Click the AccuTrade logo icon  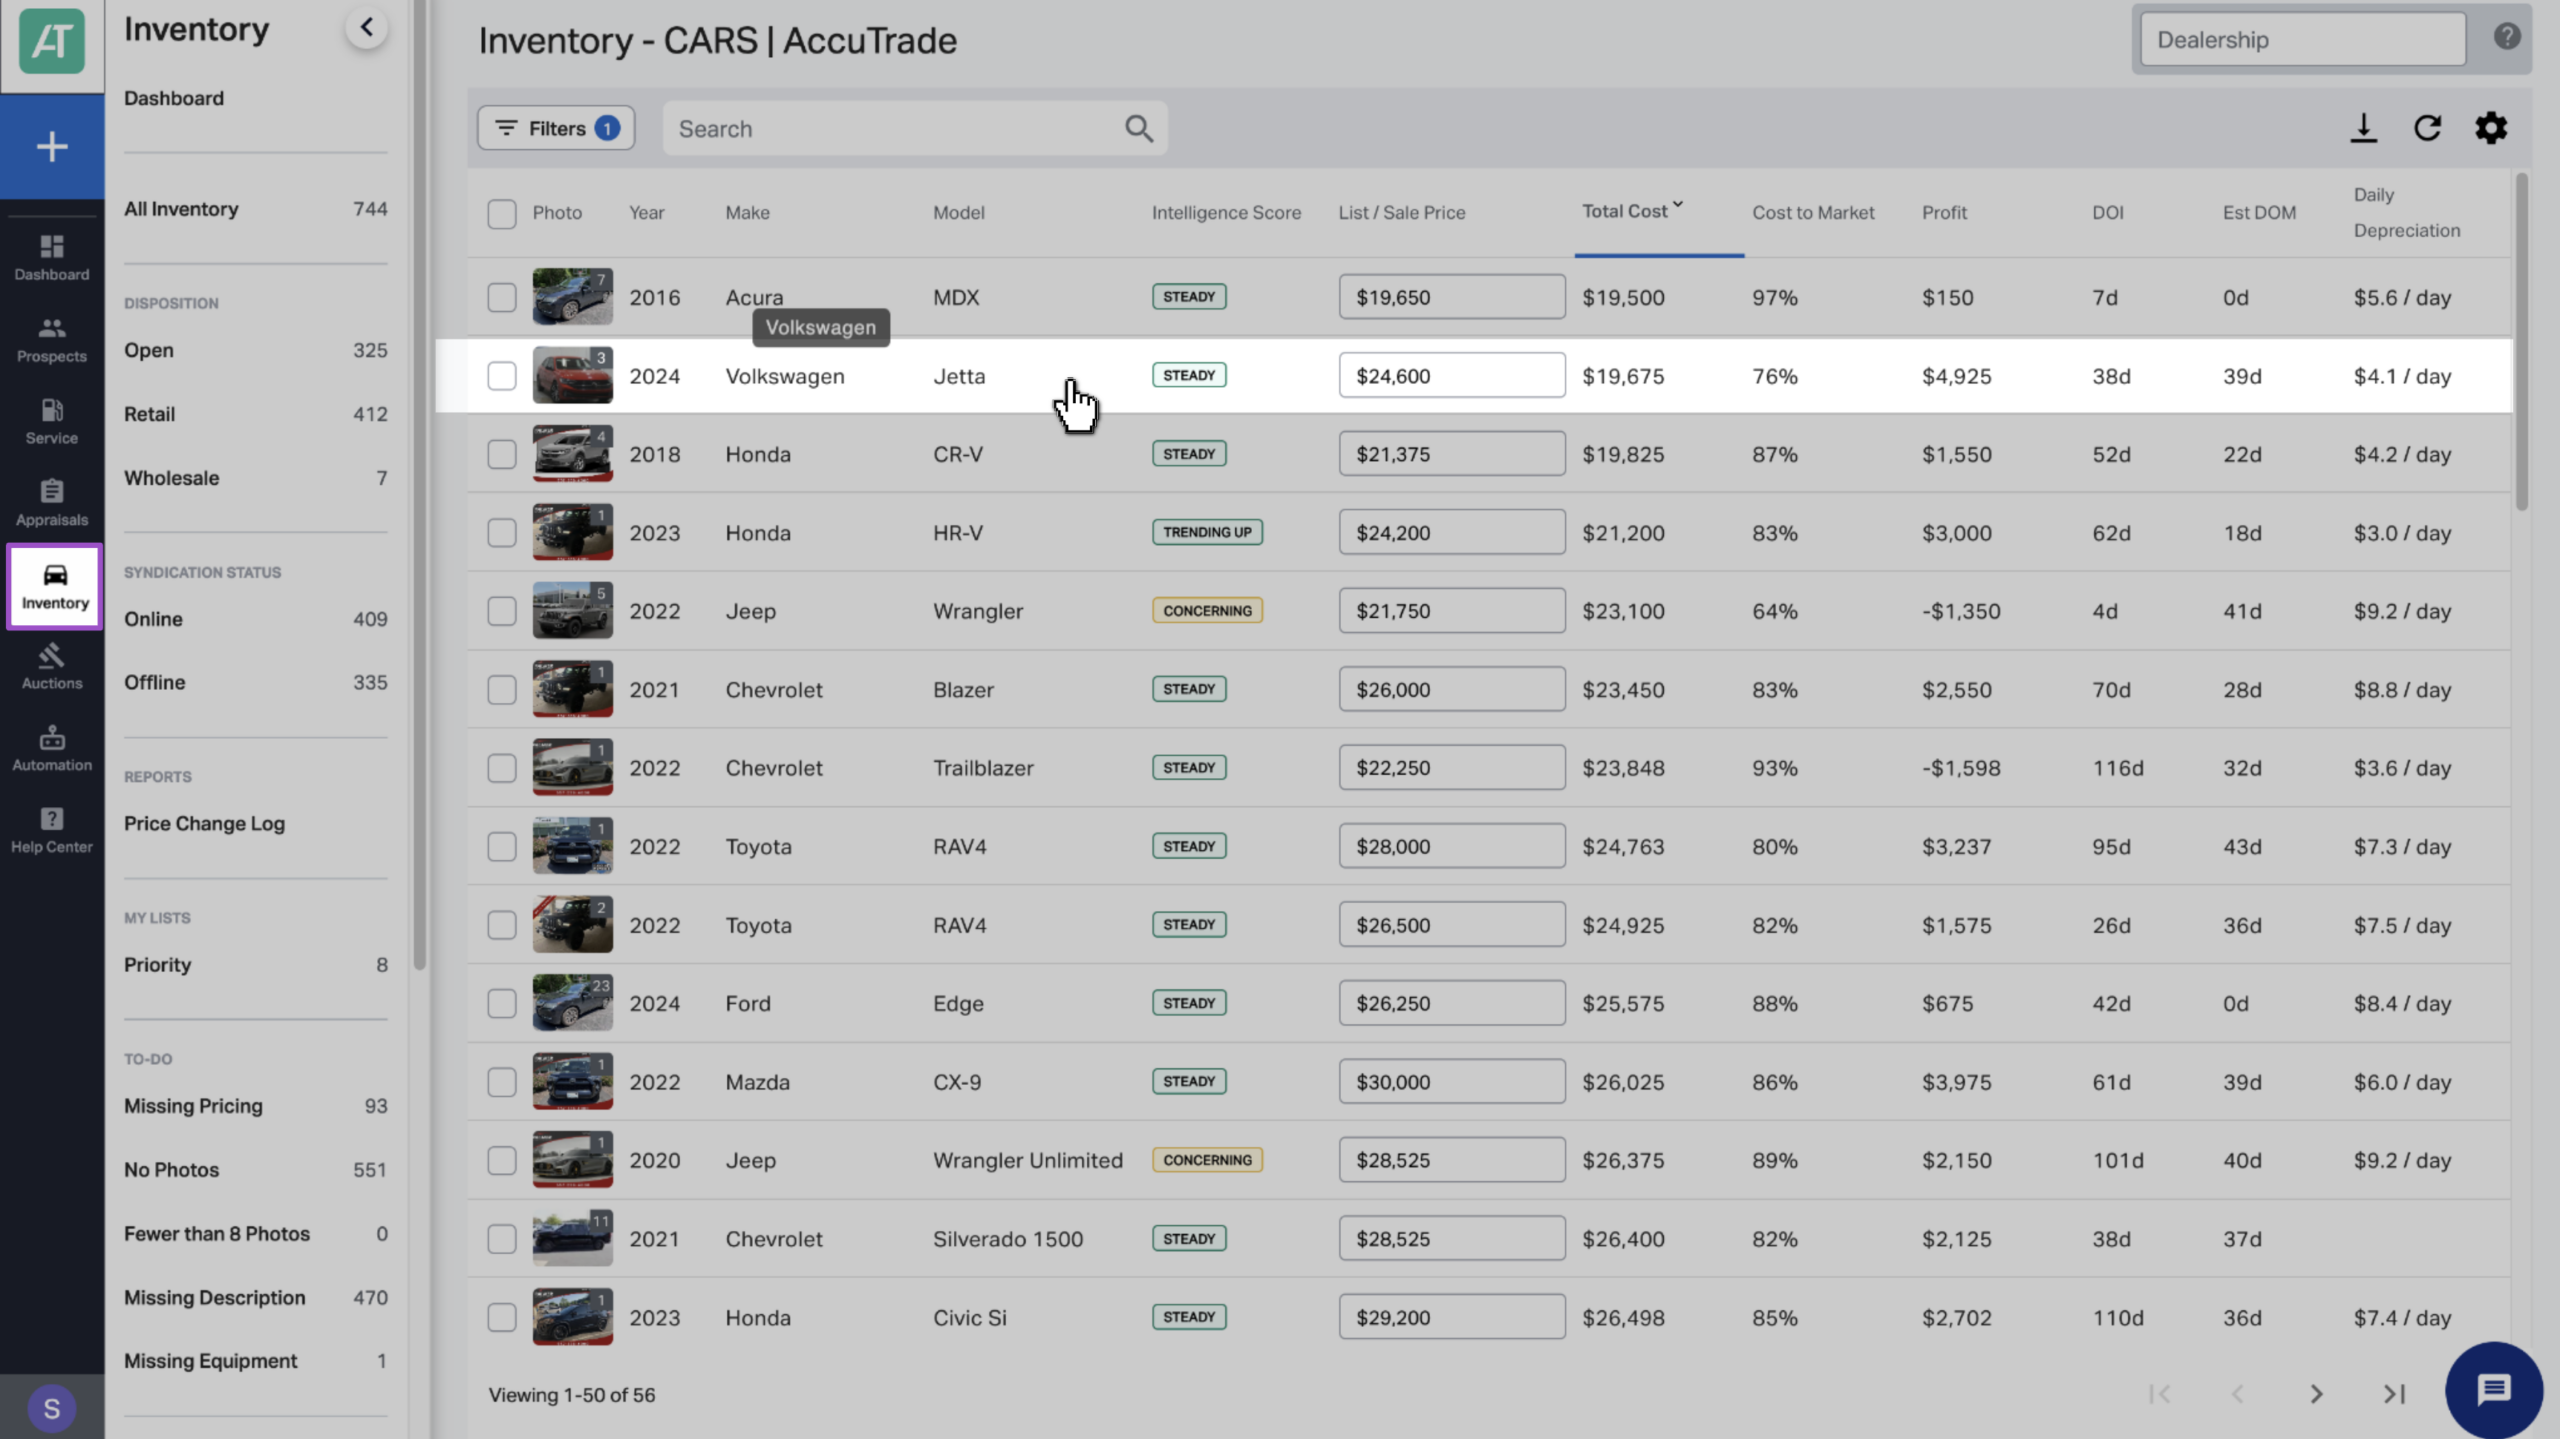[51, 42]
